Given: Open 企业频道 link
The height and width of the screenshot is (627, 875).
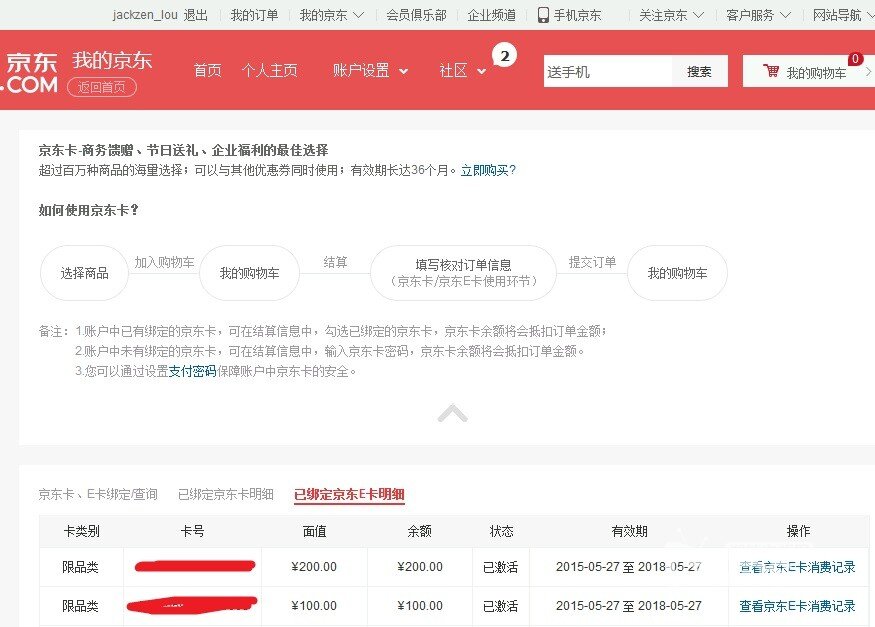Looking at the screenshot, I should click(491, 15).
